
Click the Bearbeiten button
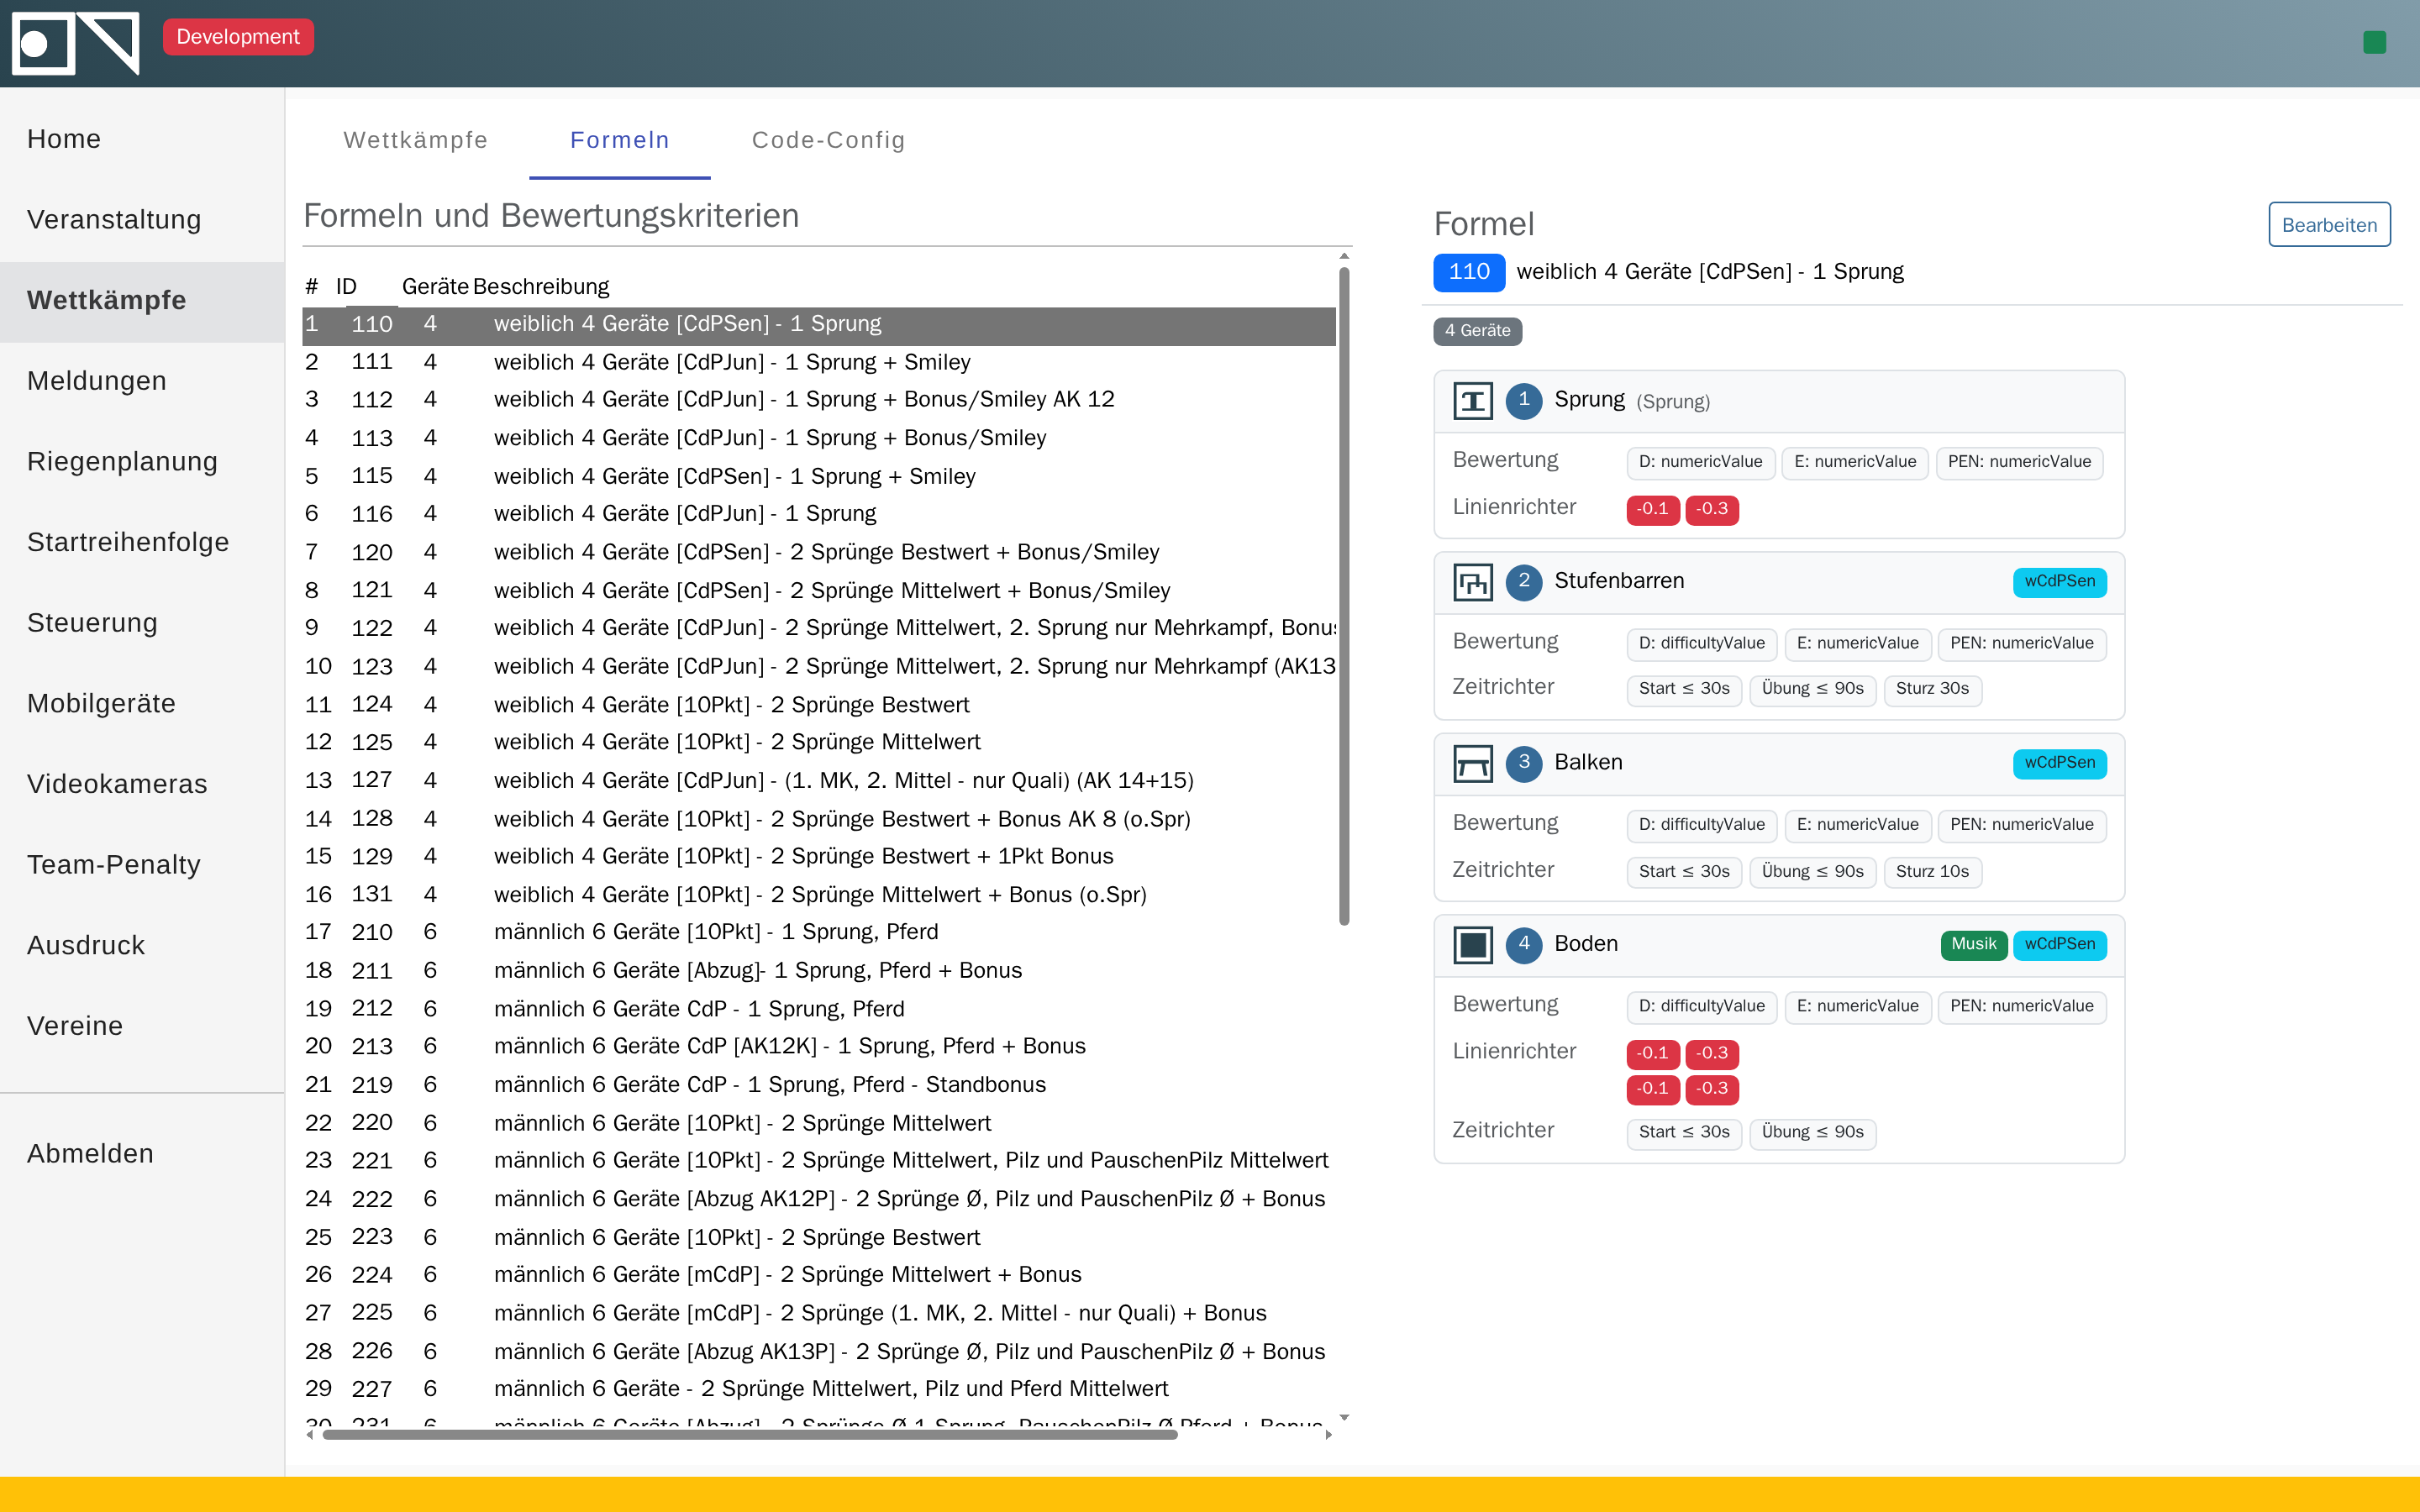coord(2329,225)
